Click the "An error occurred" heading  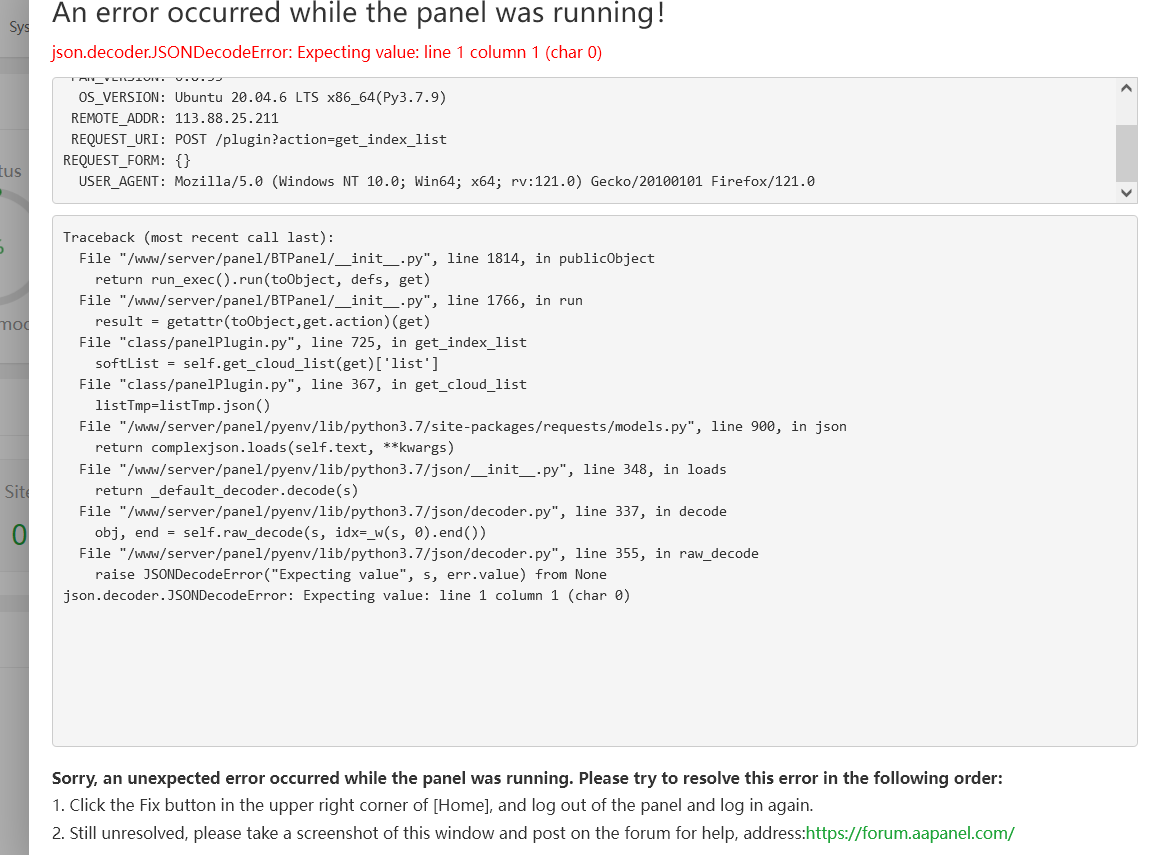pos(358,14)
